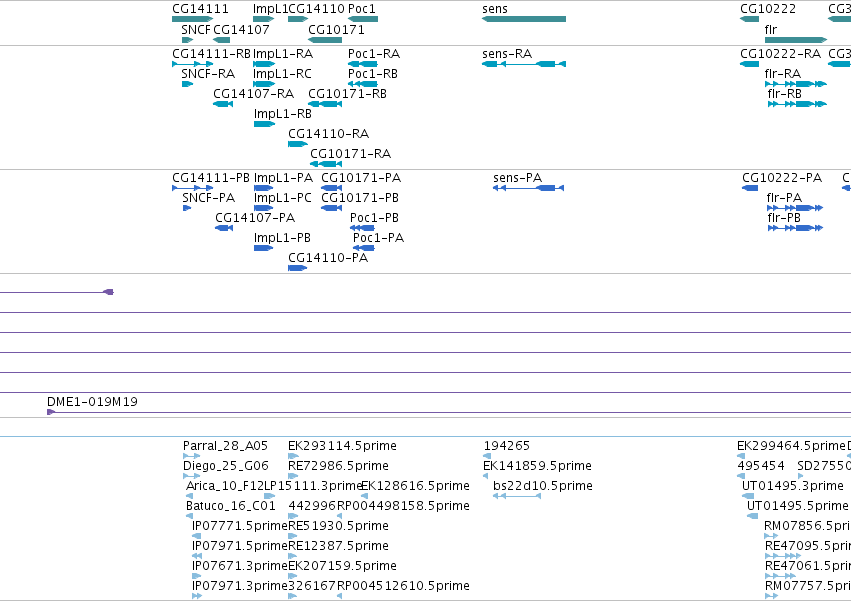Click the sens-RA transcript glyph
The image size is (851, 601).
pyautogui.click(x=524, y=64)
